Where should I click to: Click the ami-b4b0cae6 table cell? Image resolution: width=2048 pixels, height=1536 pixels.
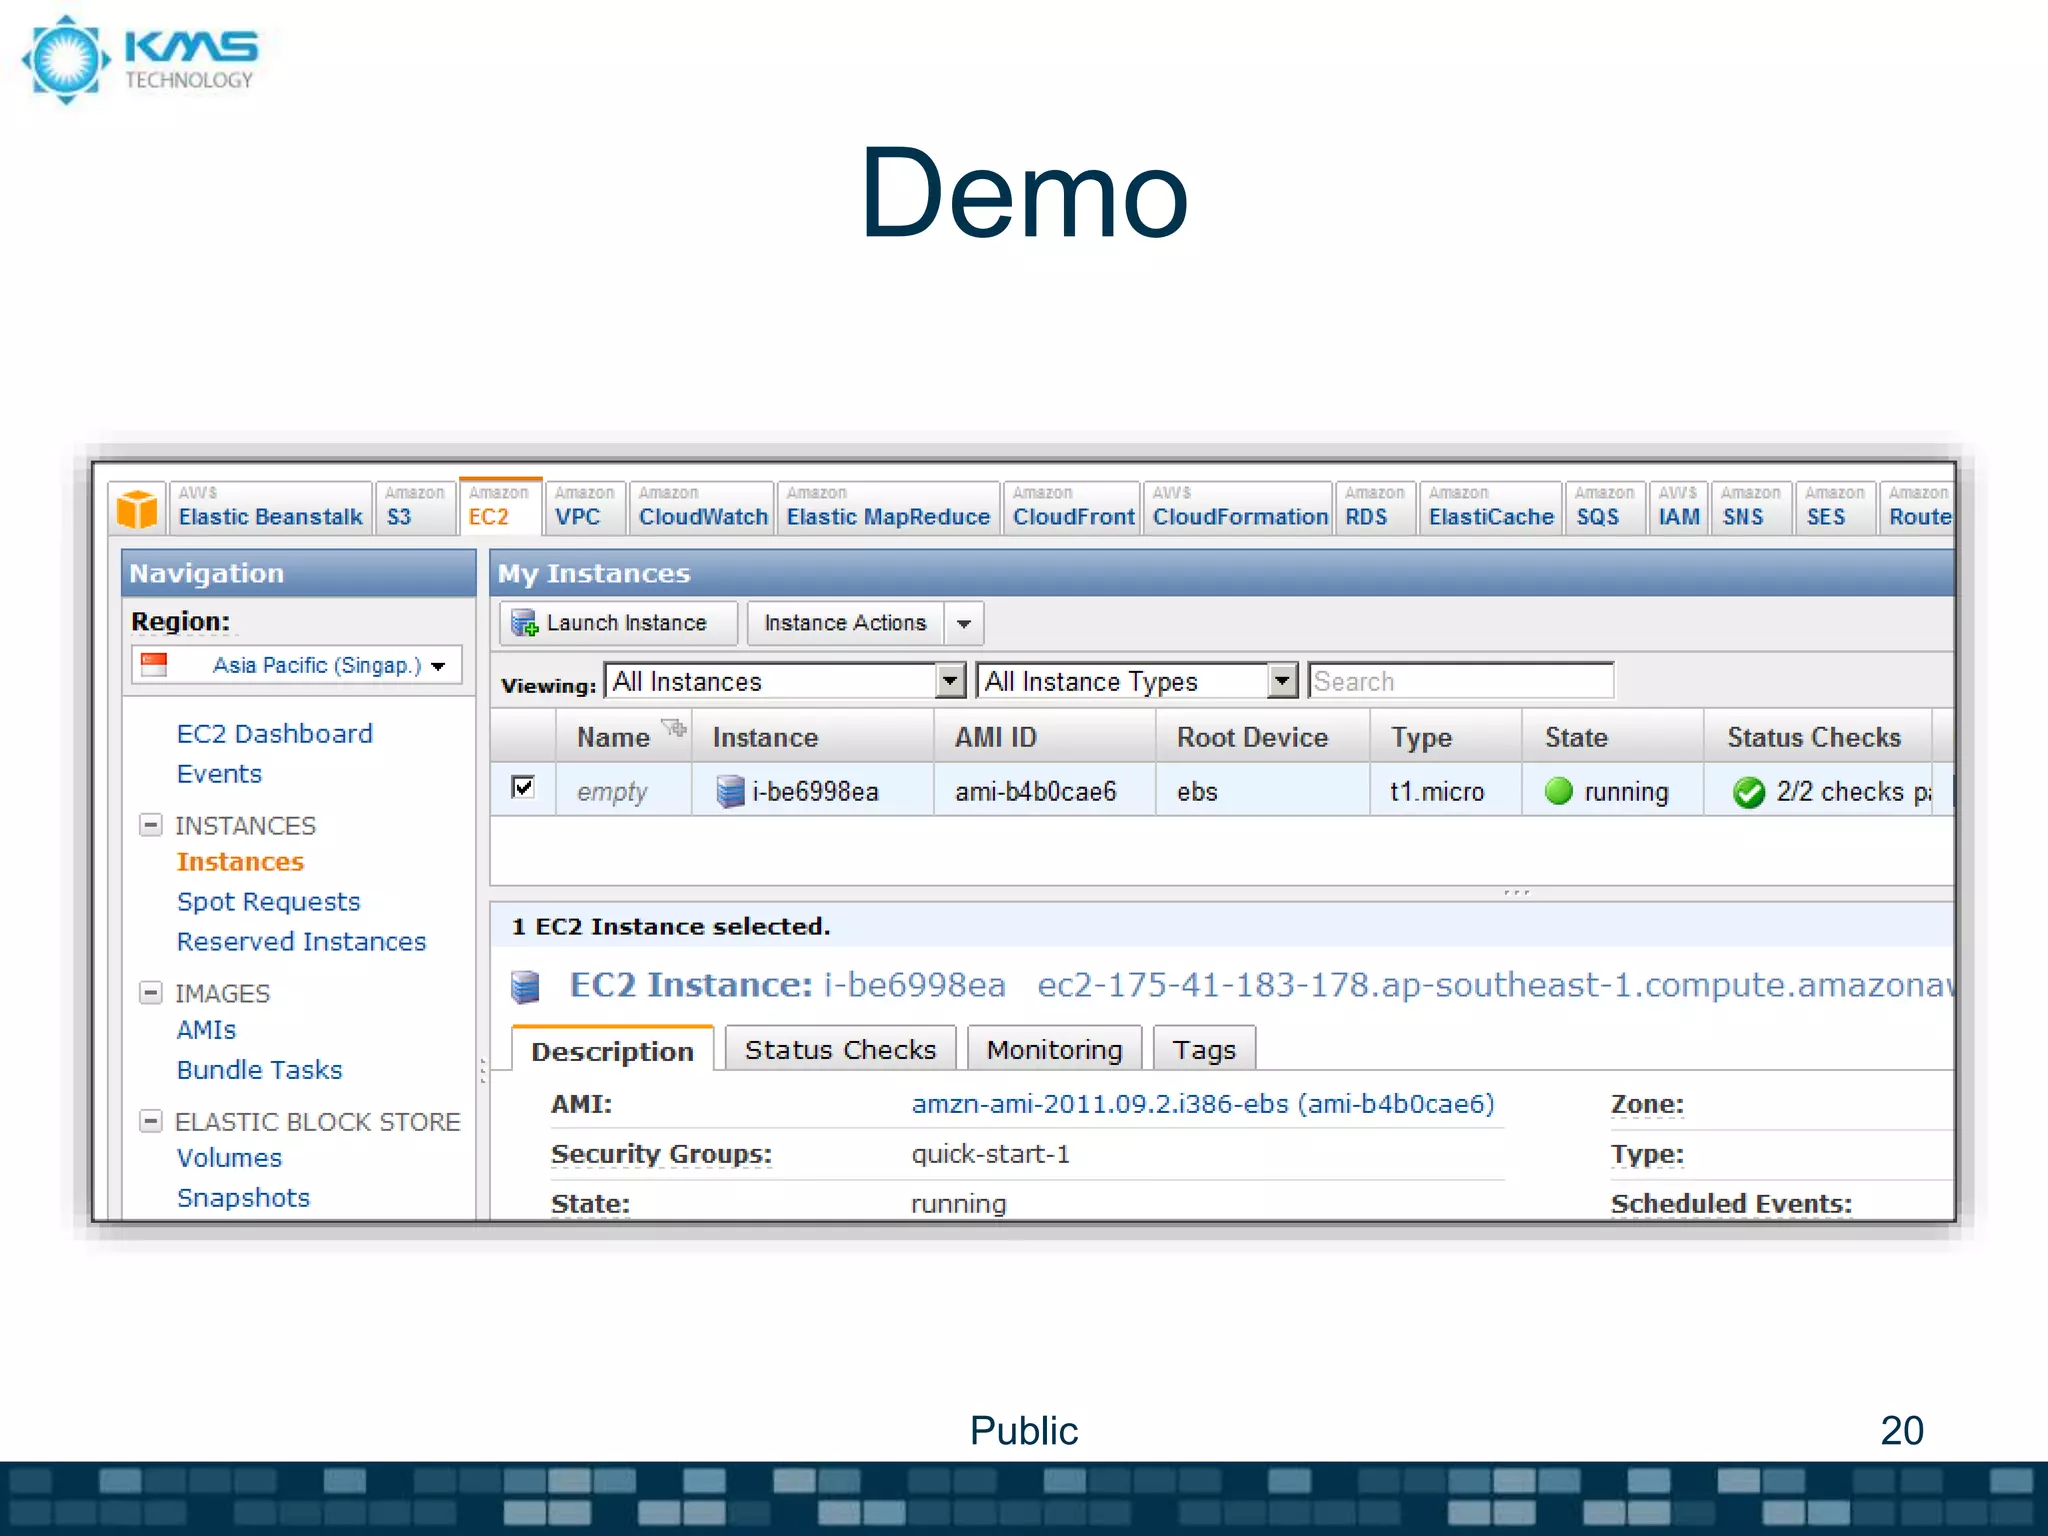[1044, 792]
